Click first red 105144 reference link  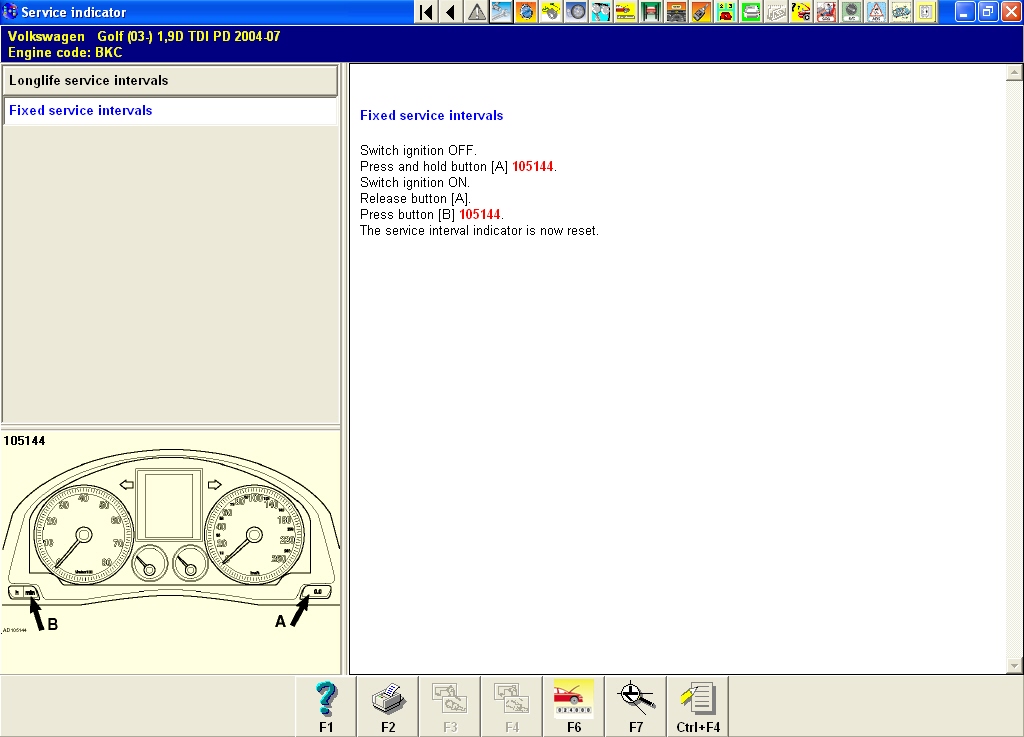[x=532, y=166]
